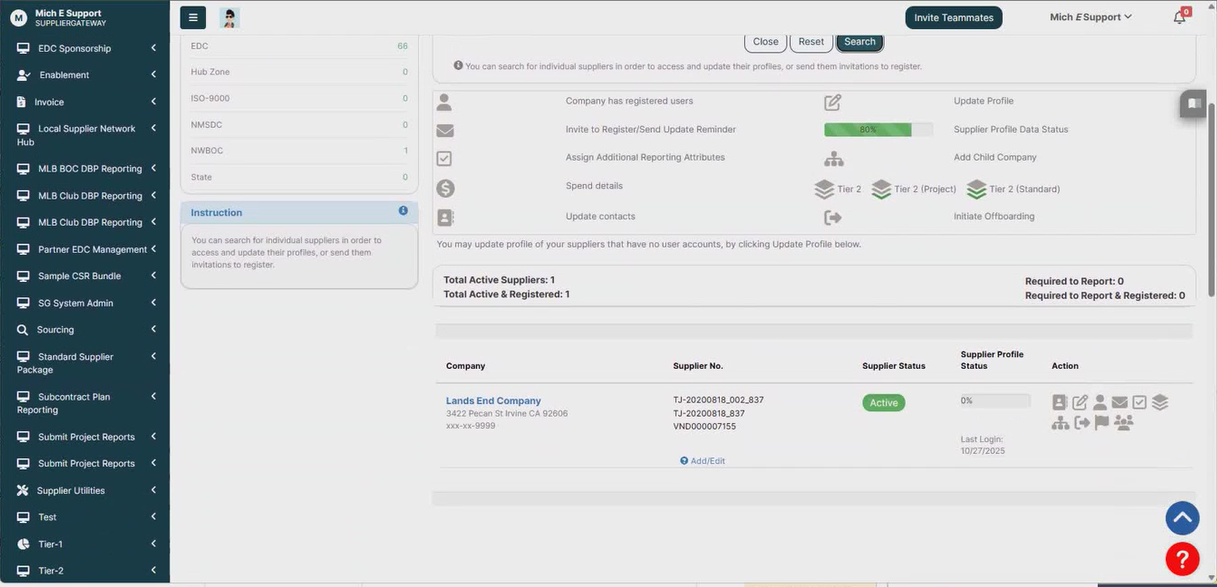The height and width of the screenshot is (587, 1217).
Task: Expand the Supplier Utilities sidebar menu
Action: click(85, 491)
